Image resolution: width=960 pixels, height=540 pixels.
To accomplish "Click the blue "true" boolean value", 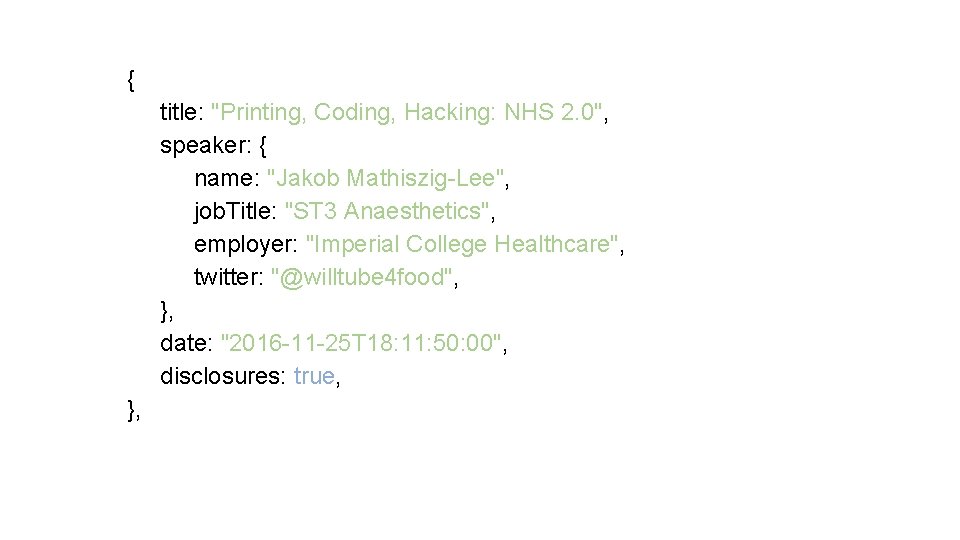I will pos(314,376).
